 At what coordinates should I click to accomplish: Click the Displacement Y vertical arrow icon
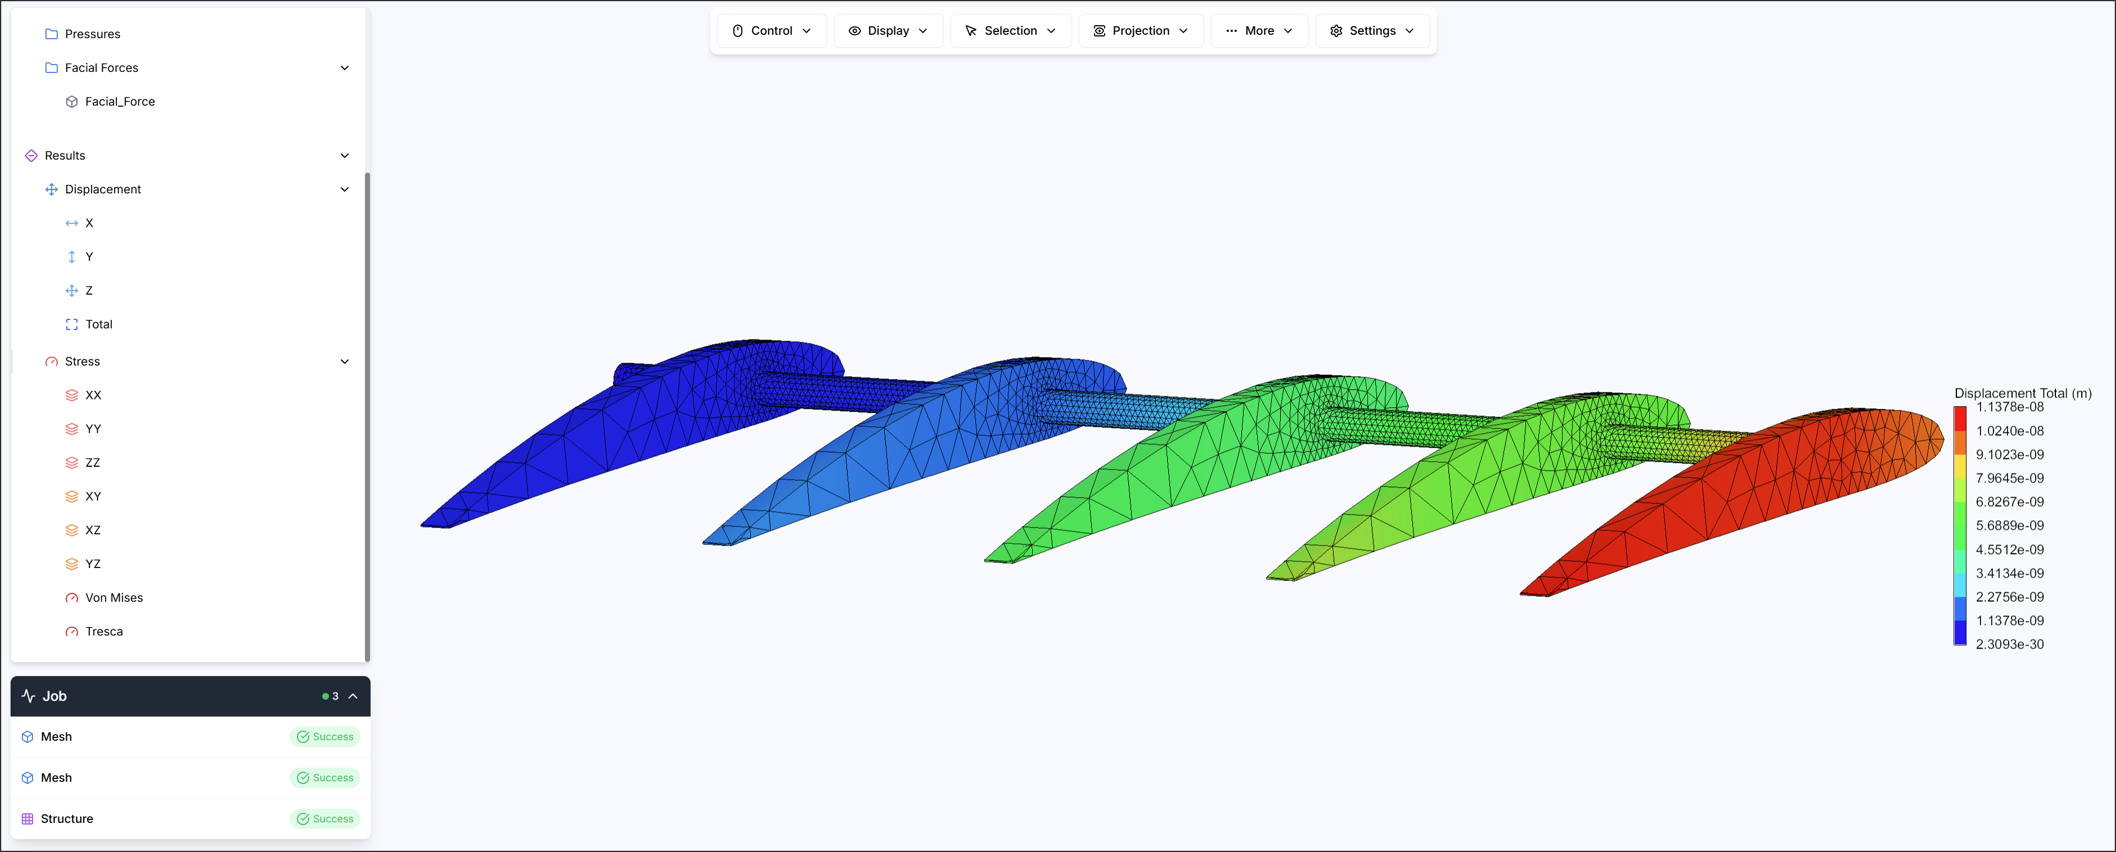click(x=72, y=257)
